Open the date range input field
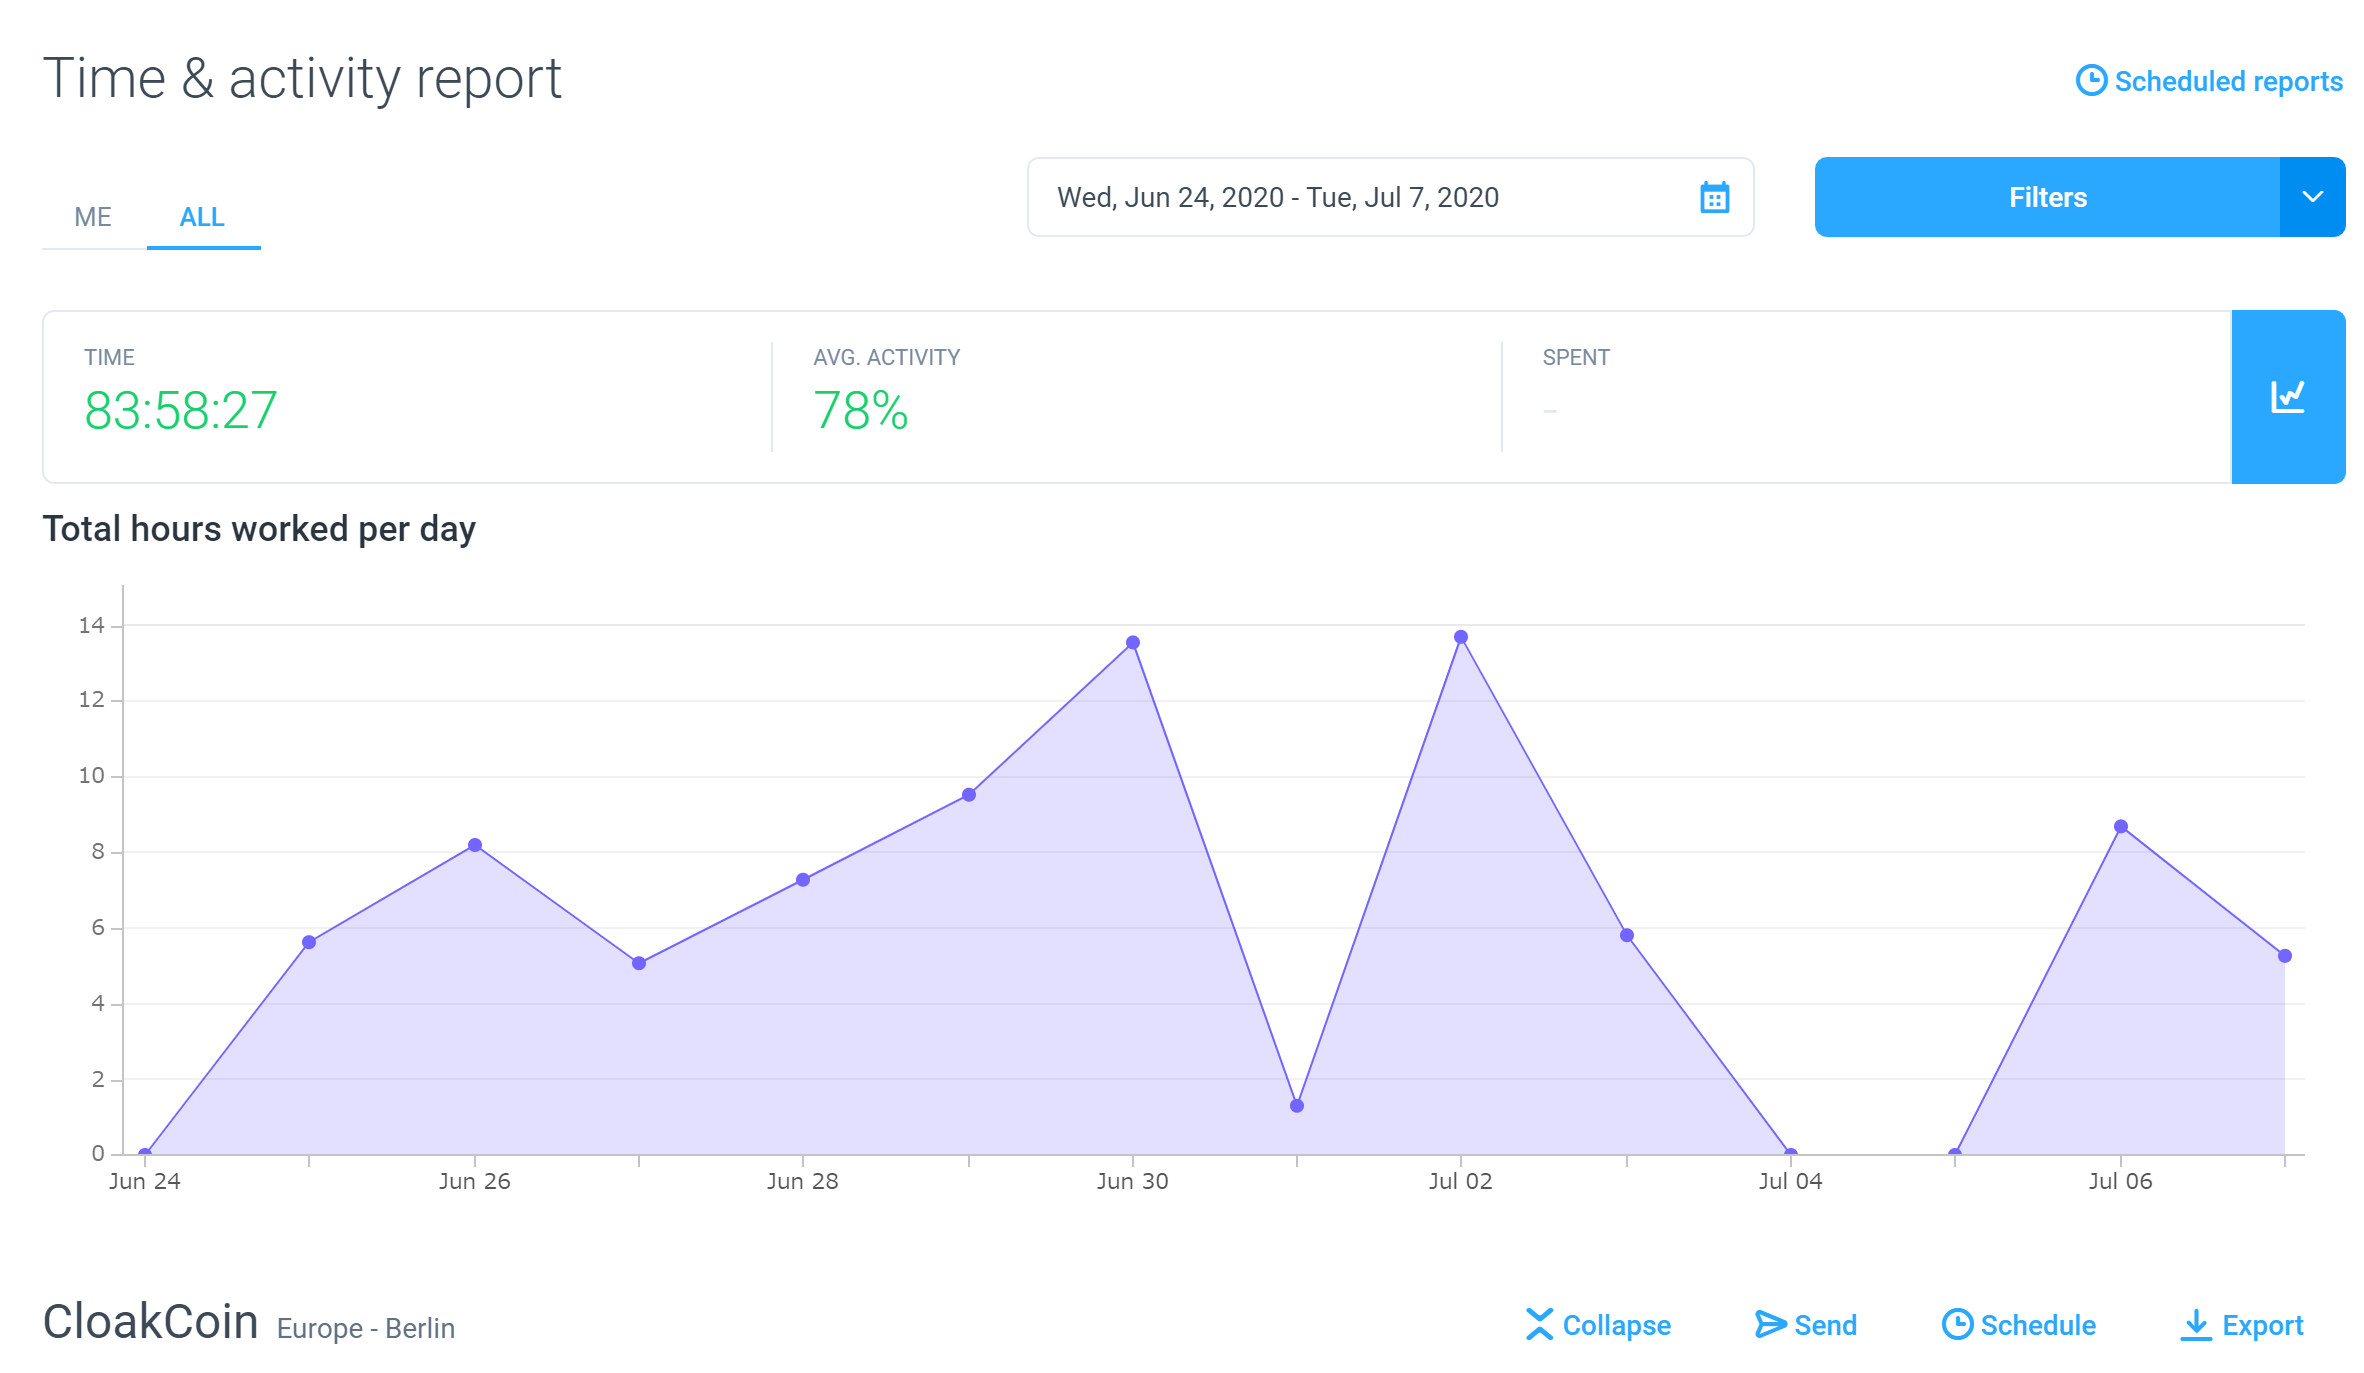Viewport: 2364px width, 1373px height. click(x=1390, y=197)
